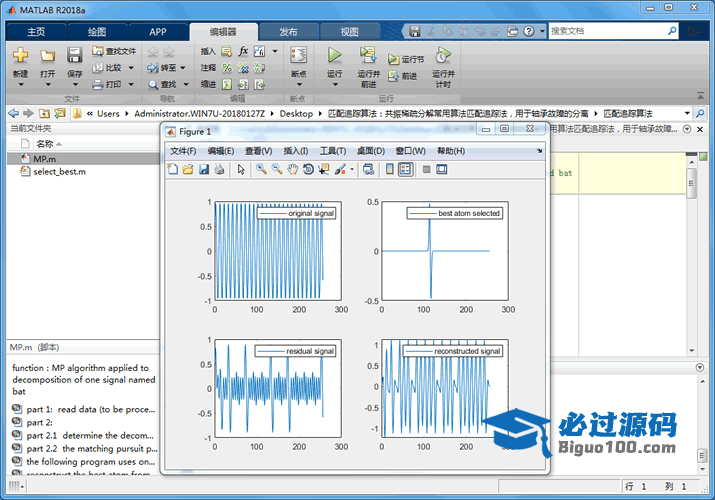Click the 运行节 run section button

pyautogui.click(x=406, y=59)
